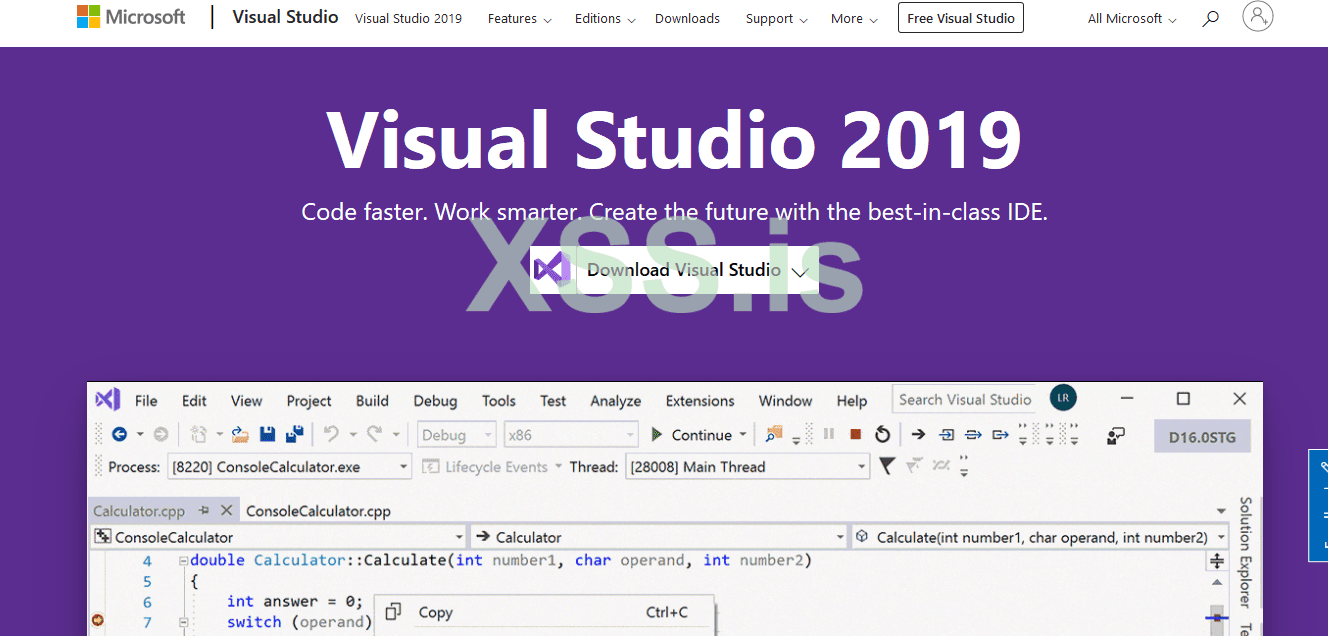1328x636 pixels.
Task: Click the Navigate Backward blue arrow icon
Action: tap(119, 434)
